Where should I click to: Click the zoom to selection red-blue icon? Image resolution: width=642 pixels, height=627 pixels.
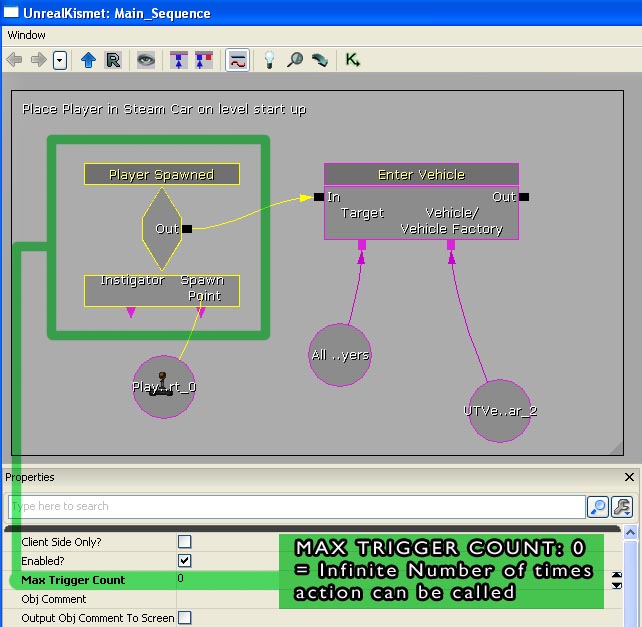click(204, 60)
